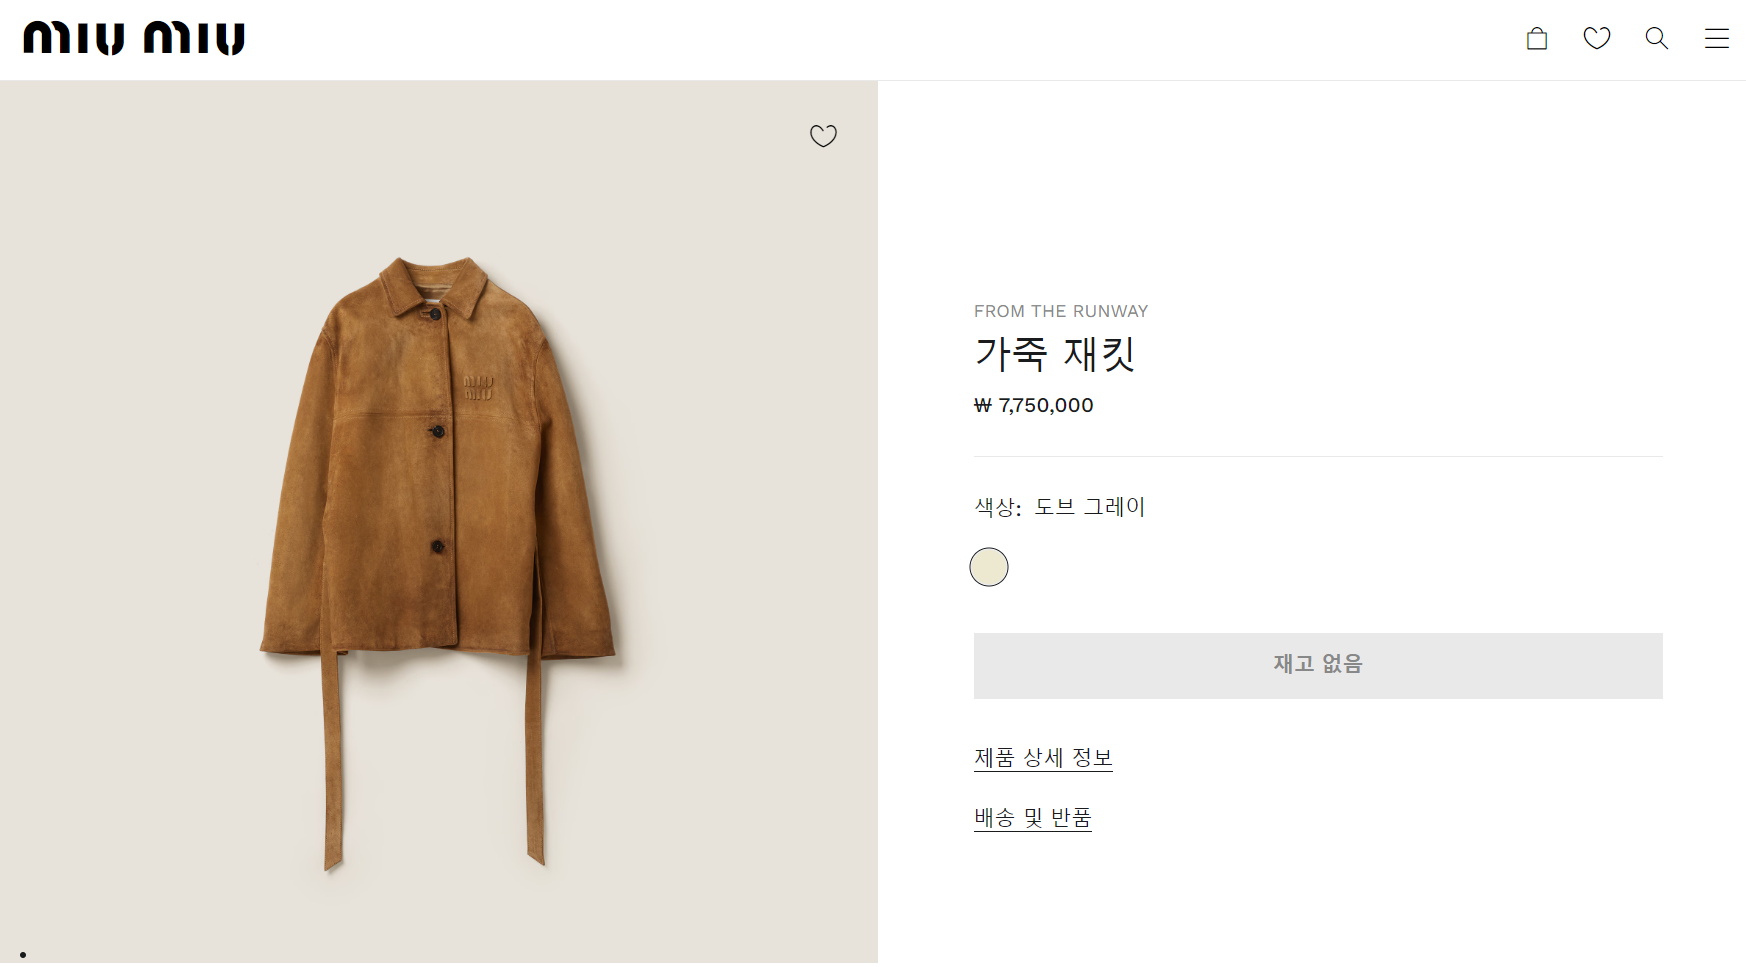
Task: Expand 제품 상세 정보 product details
Action: pos(1043,758)
